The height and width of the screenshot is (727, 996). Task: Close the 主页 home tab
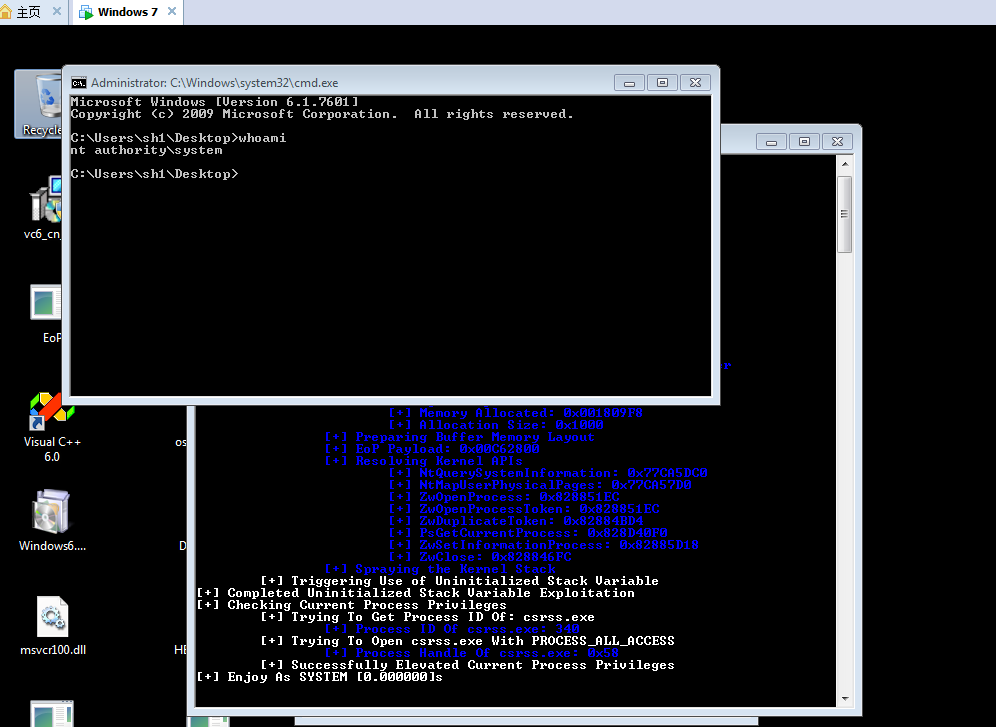tap(57, 11)
